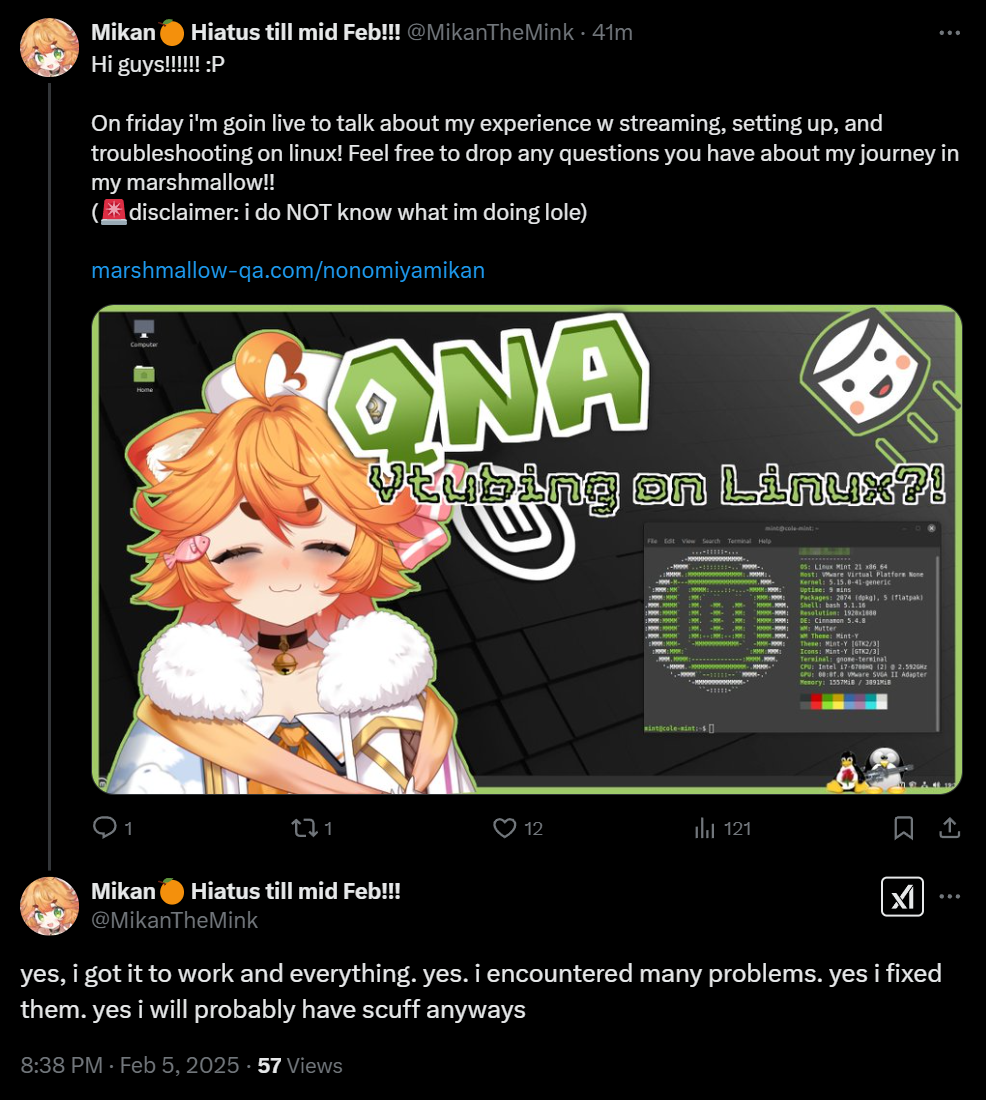
Task: Like the tweet with the heart icon
Action: (505, 829)
